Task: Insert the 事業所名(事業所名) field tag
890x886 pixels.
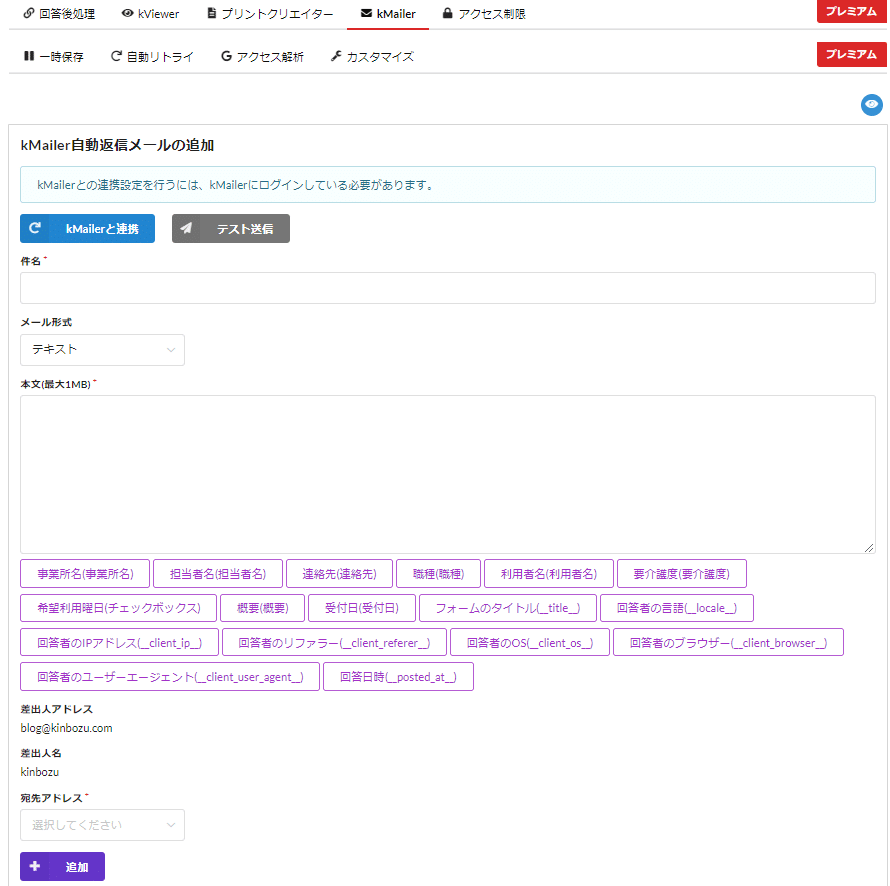Action: pyautogui.click(x=85, y=574)
